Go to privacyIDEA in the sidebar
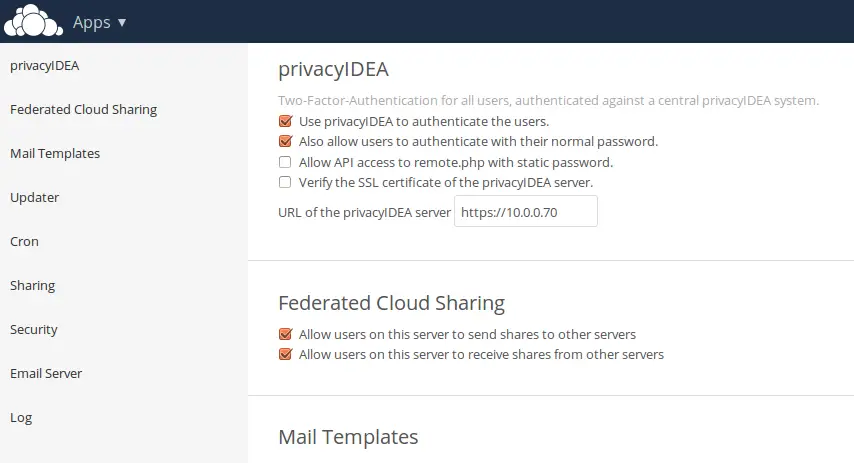 [x=45, y=65]
